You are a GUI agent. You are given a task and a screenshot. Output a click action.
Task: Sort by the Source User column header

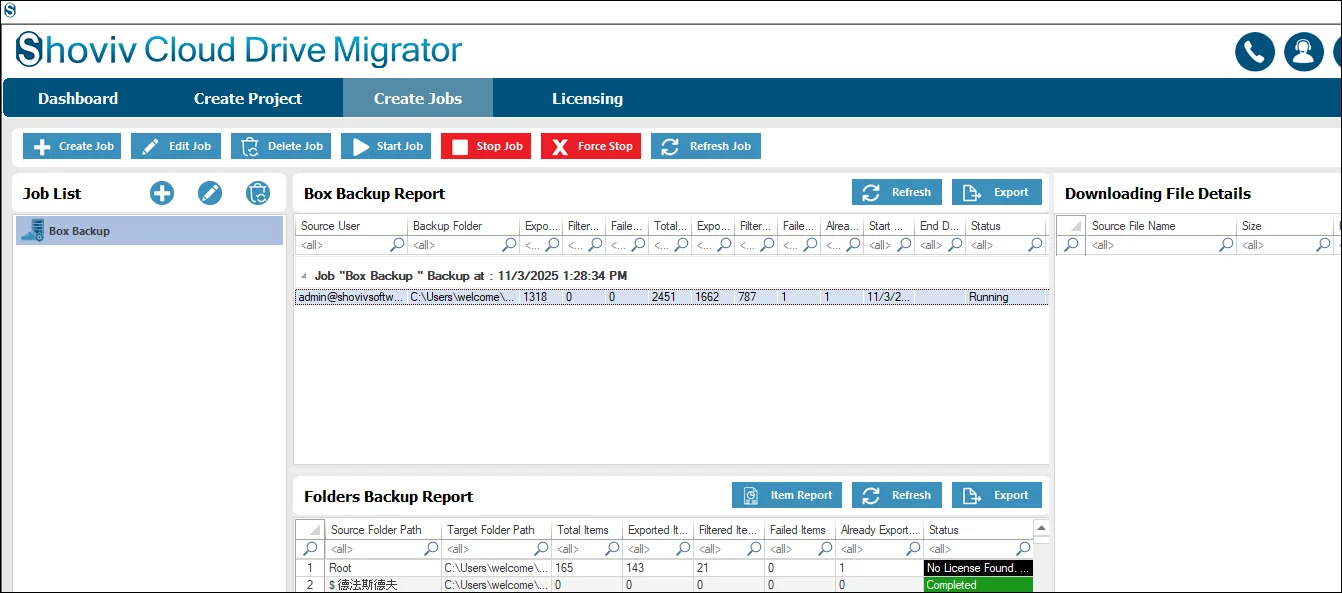point(352,226)
